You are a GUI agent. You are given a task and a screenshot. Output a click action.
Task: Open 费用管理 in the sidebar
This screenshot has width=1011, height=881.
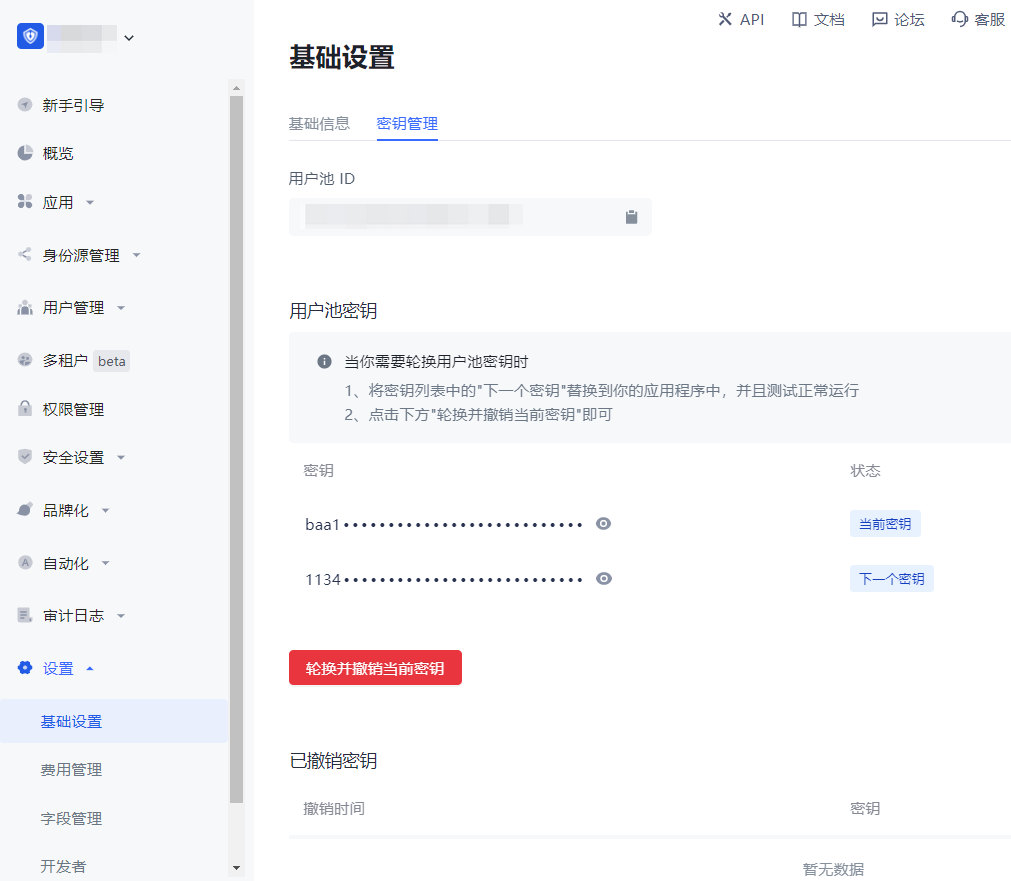71,770
